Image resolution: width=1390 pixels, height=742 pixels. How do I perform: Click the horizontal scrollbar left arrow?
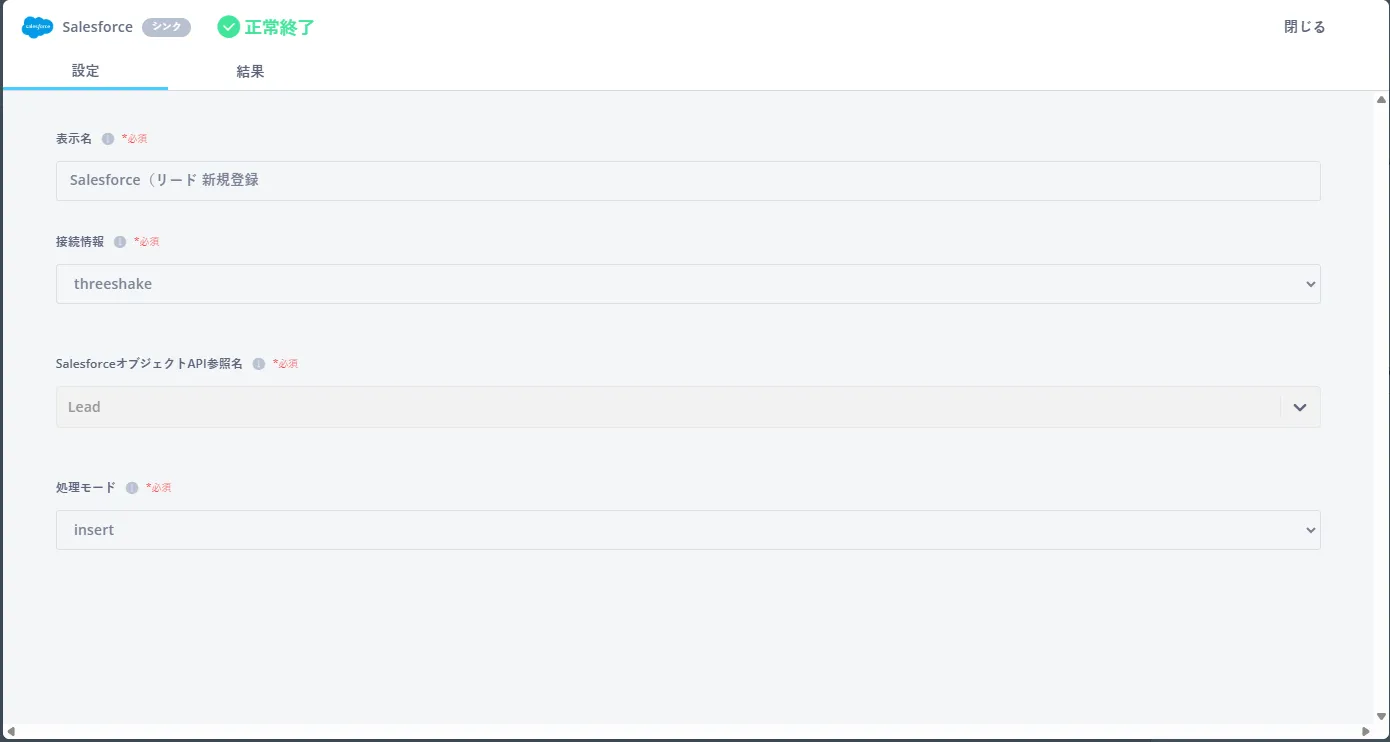[10, 732]
